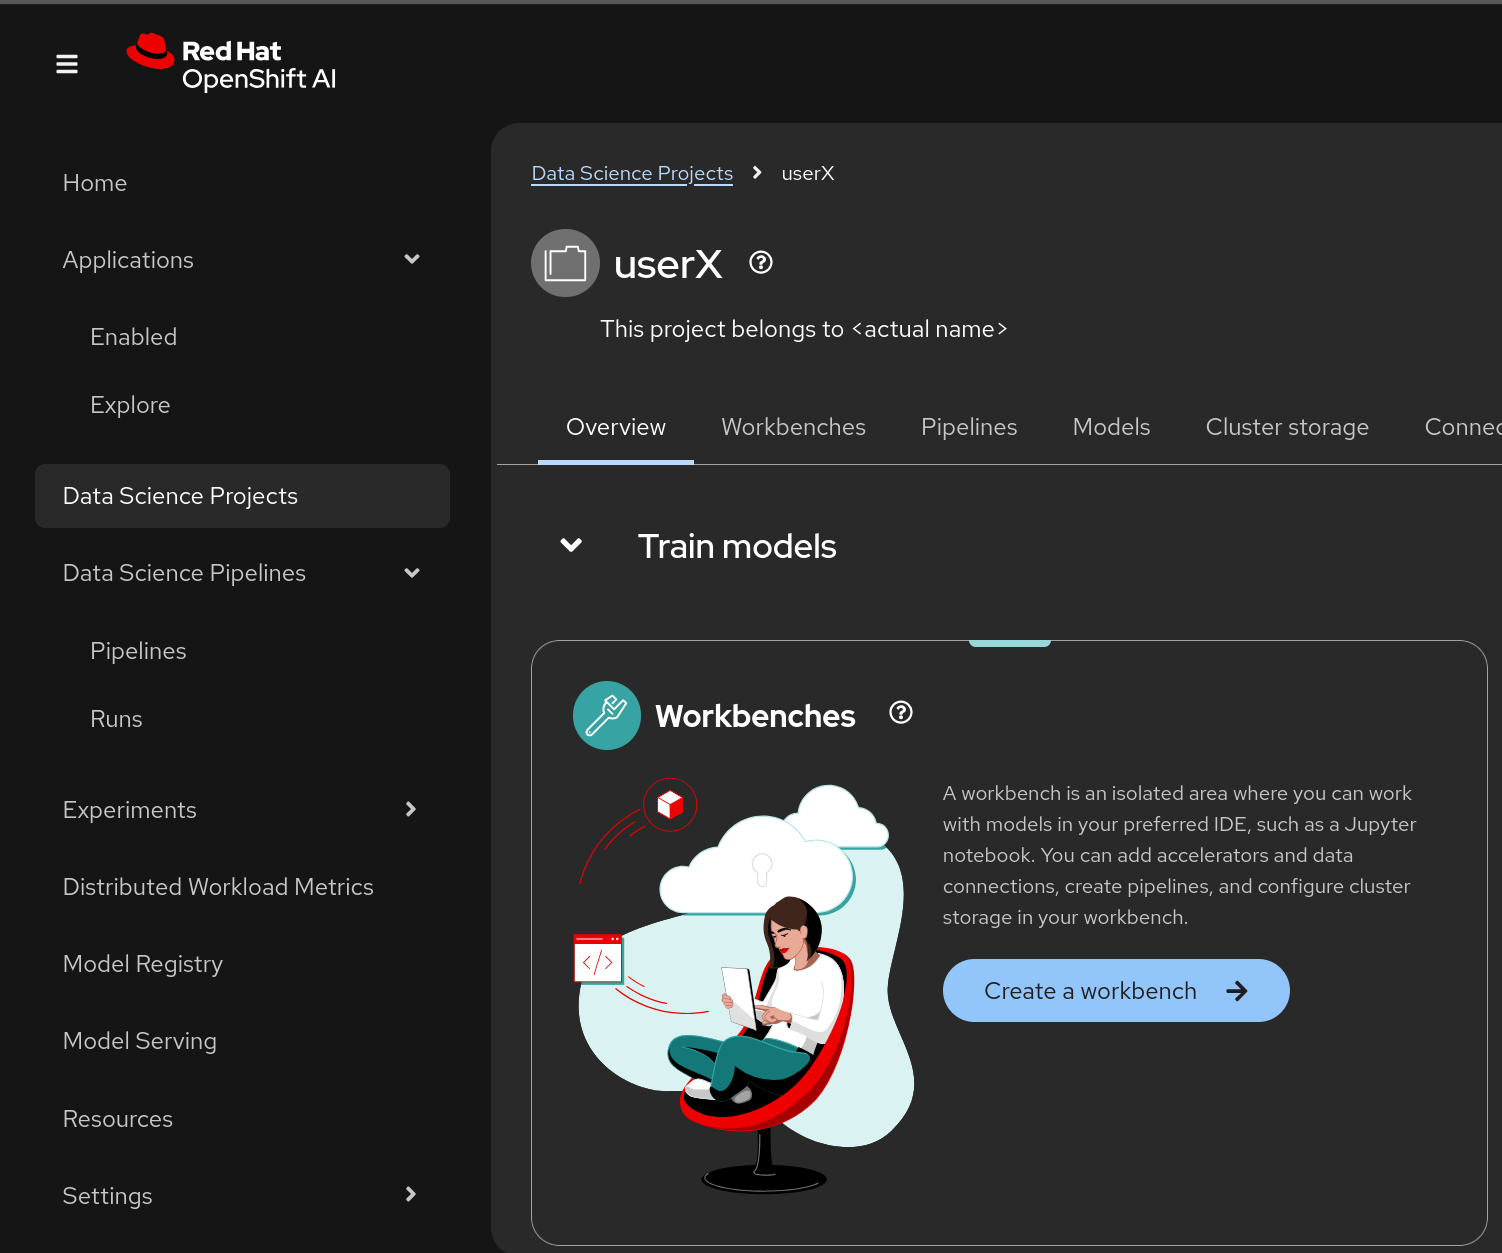Image resolution: width=1502 pixels, height=1253 pixels.
Task: Click userX breadcrumb text
Action: [808, 173]
